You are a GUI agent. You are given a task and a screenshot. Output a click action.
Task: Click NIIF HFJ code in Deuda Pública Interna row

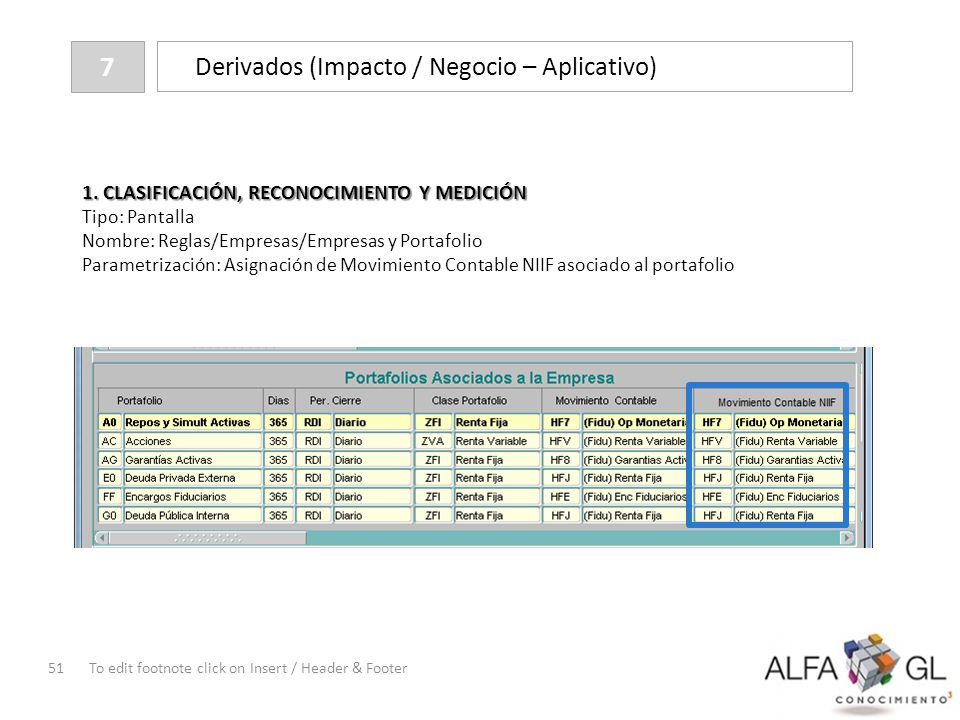pos(713,516)
